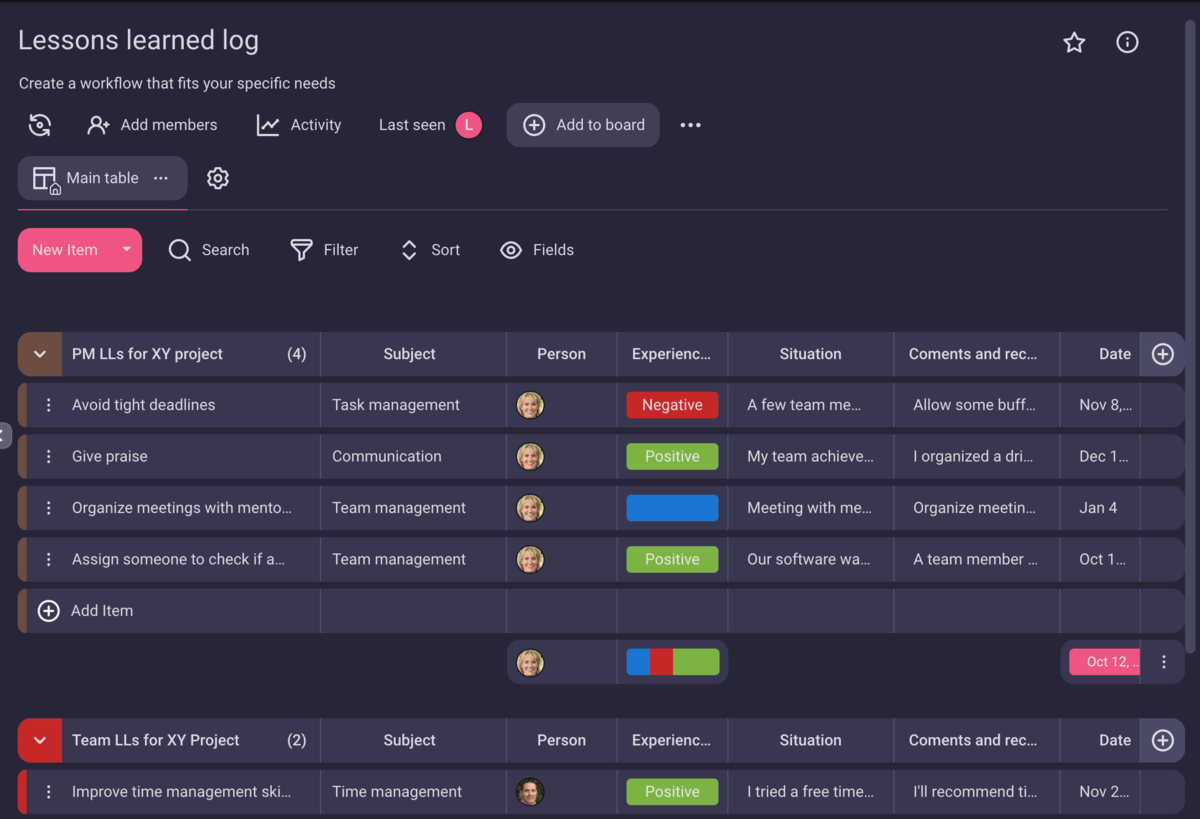Image resolution: width=1200 pixels, height=819 pixels.
Task: Open Search on the board
Action: pos(209,250)
